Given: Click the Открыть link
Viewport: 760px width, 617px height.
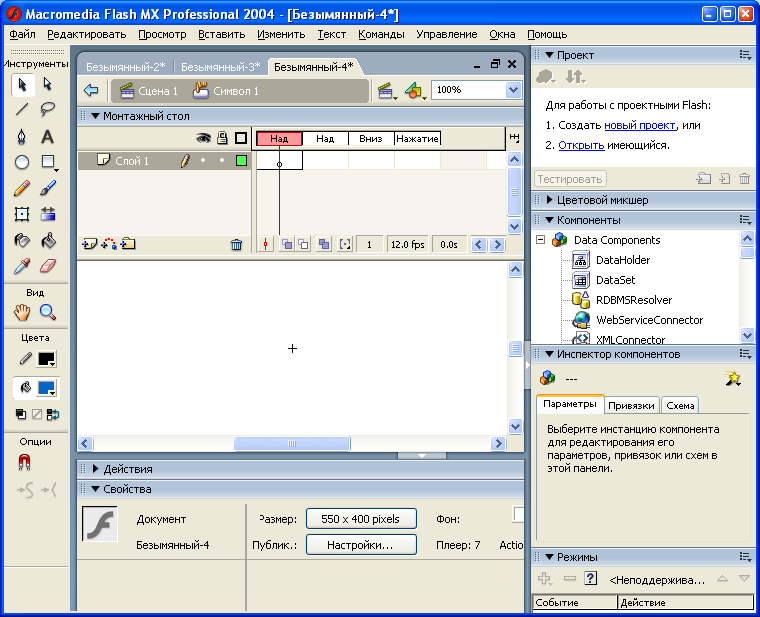Looking at the screenshot, I should 581,145.
